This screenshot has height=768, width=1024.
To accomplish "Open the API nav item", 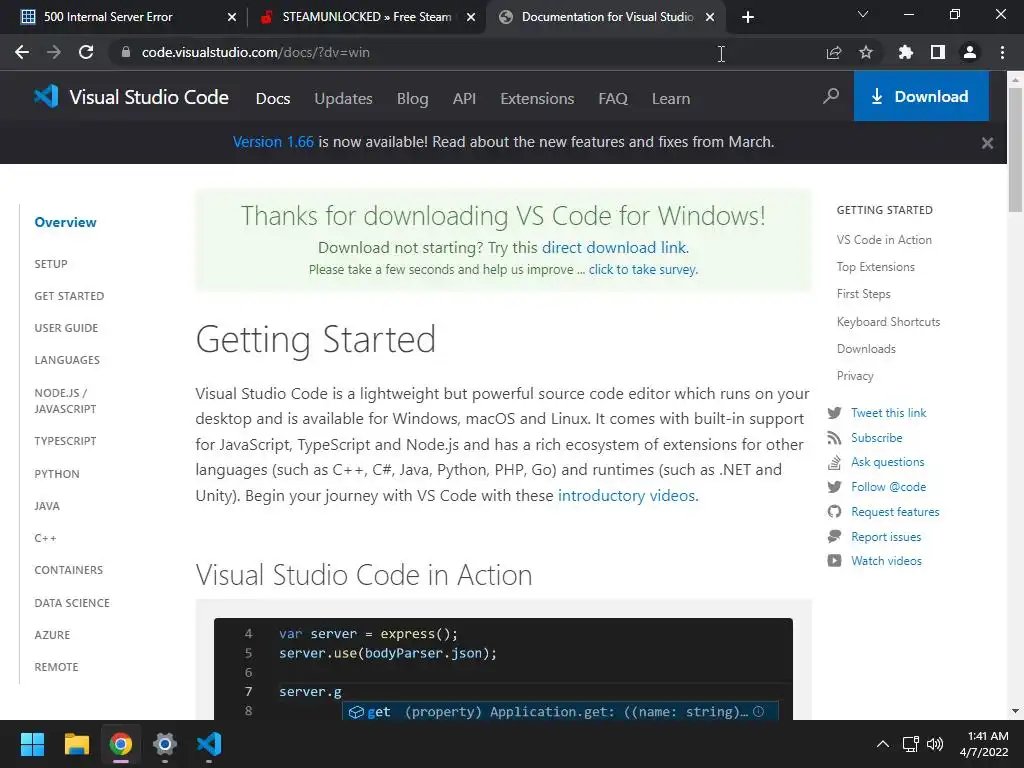I will pyautogui.click(x=464, y=99).
